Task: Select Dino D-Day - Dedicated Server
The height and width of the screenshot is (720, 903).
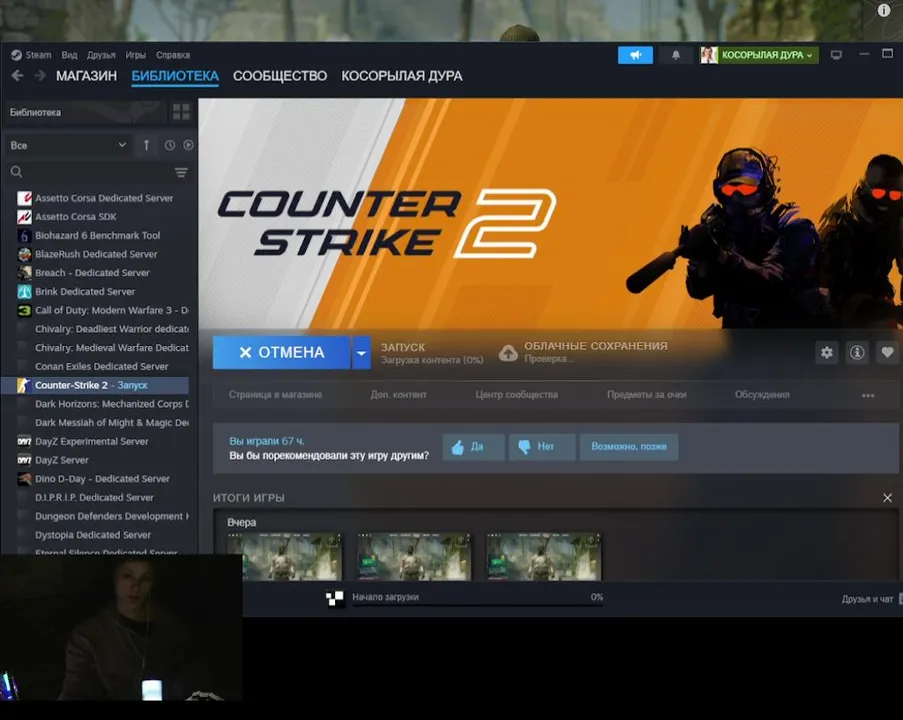Action: pyautogui.click(x=102, y=479)
